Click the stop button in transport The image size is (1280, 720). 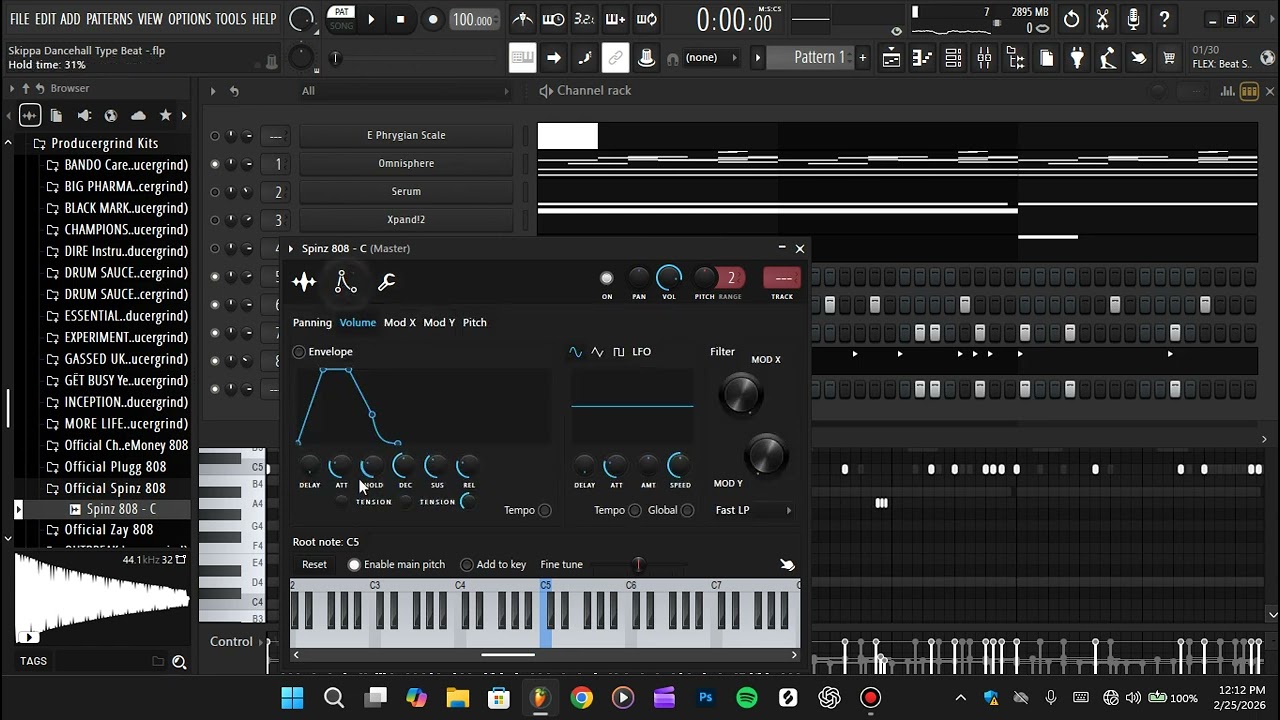(x=401, y=19)
